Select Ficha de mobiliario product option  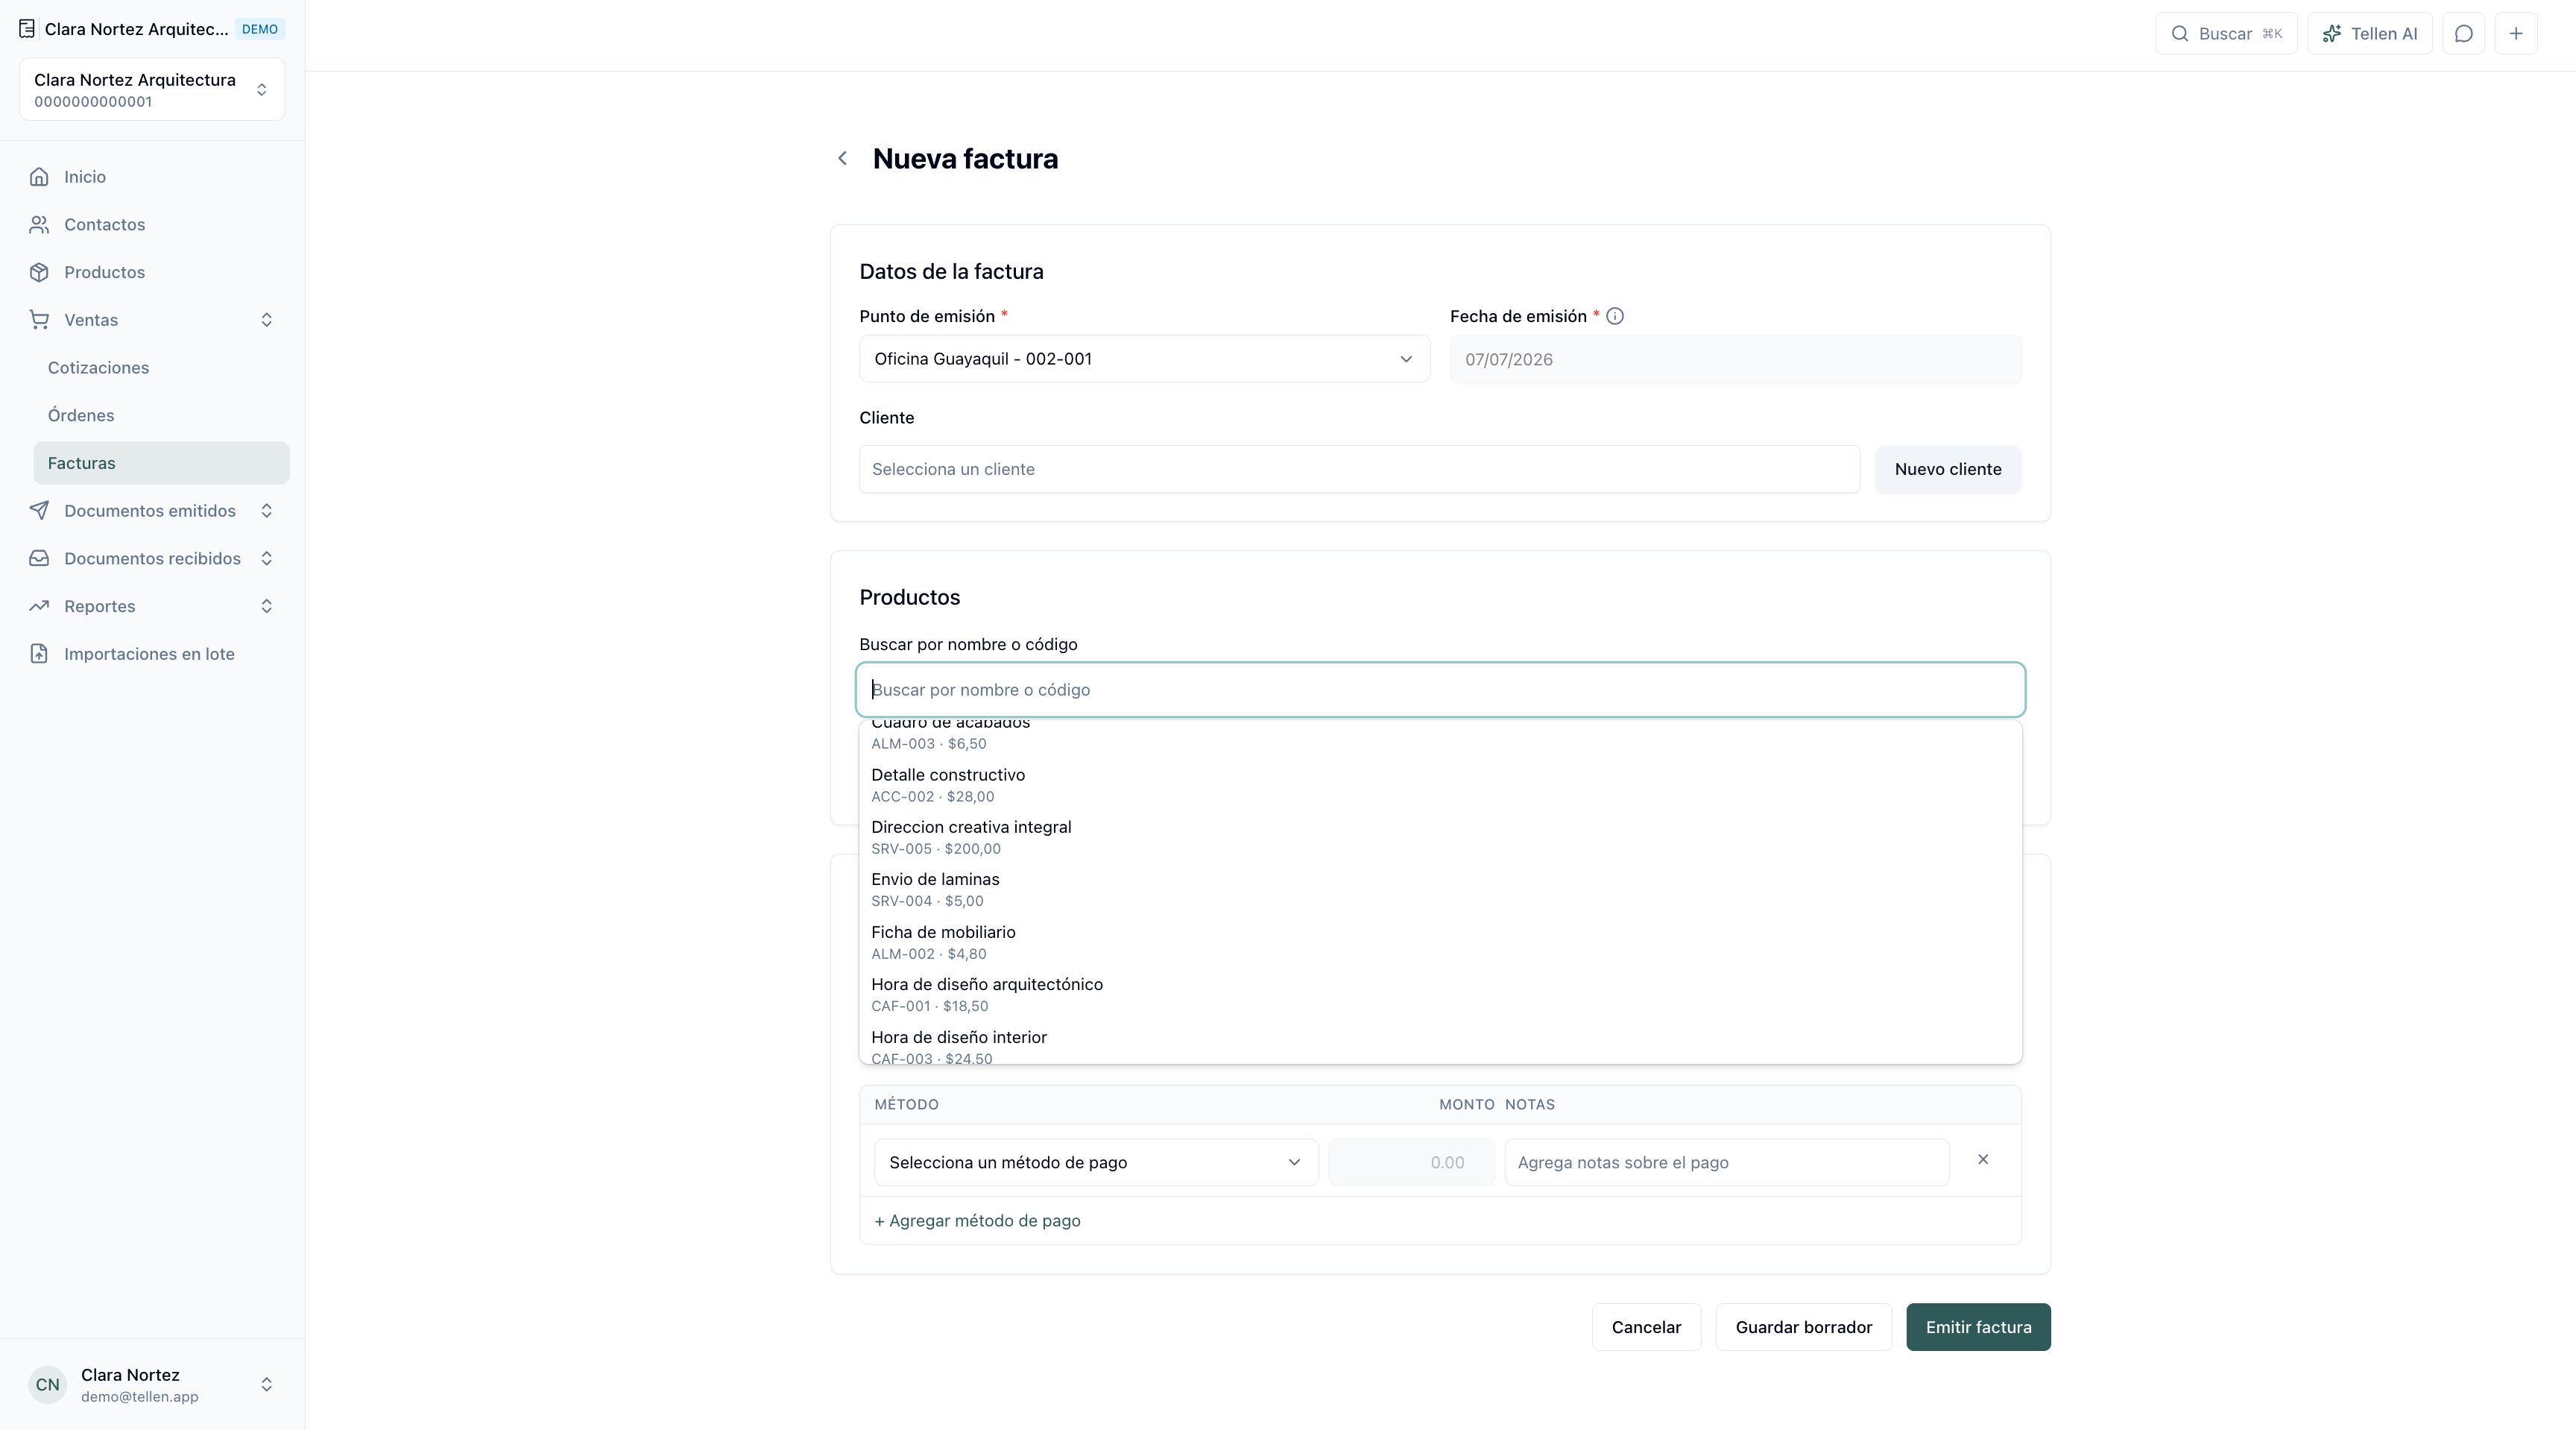coord(1440,942)
